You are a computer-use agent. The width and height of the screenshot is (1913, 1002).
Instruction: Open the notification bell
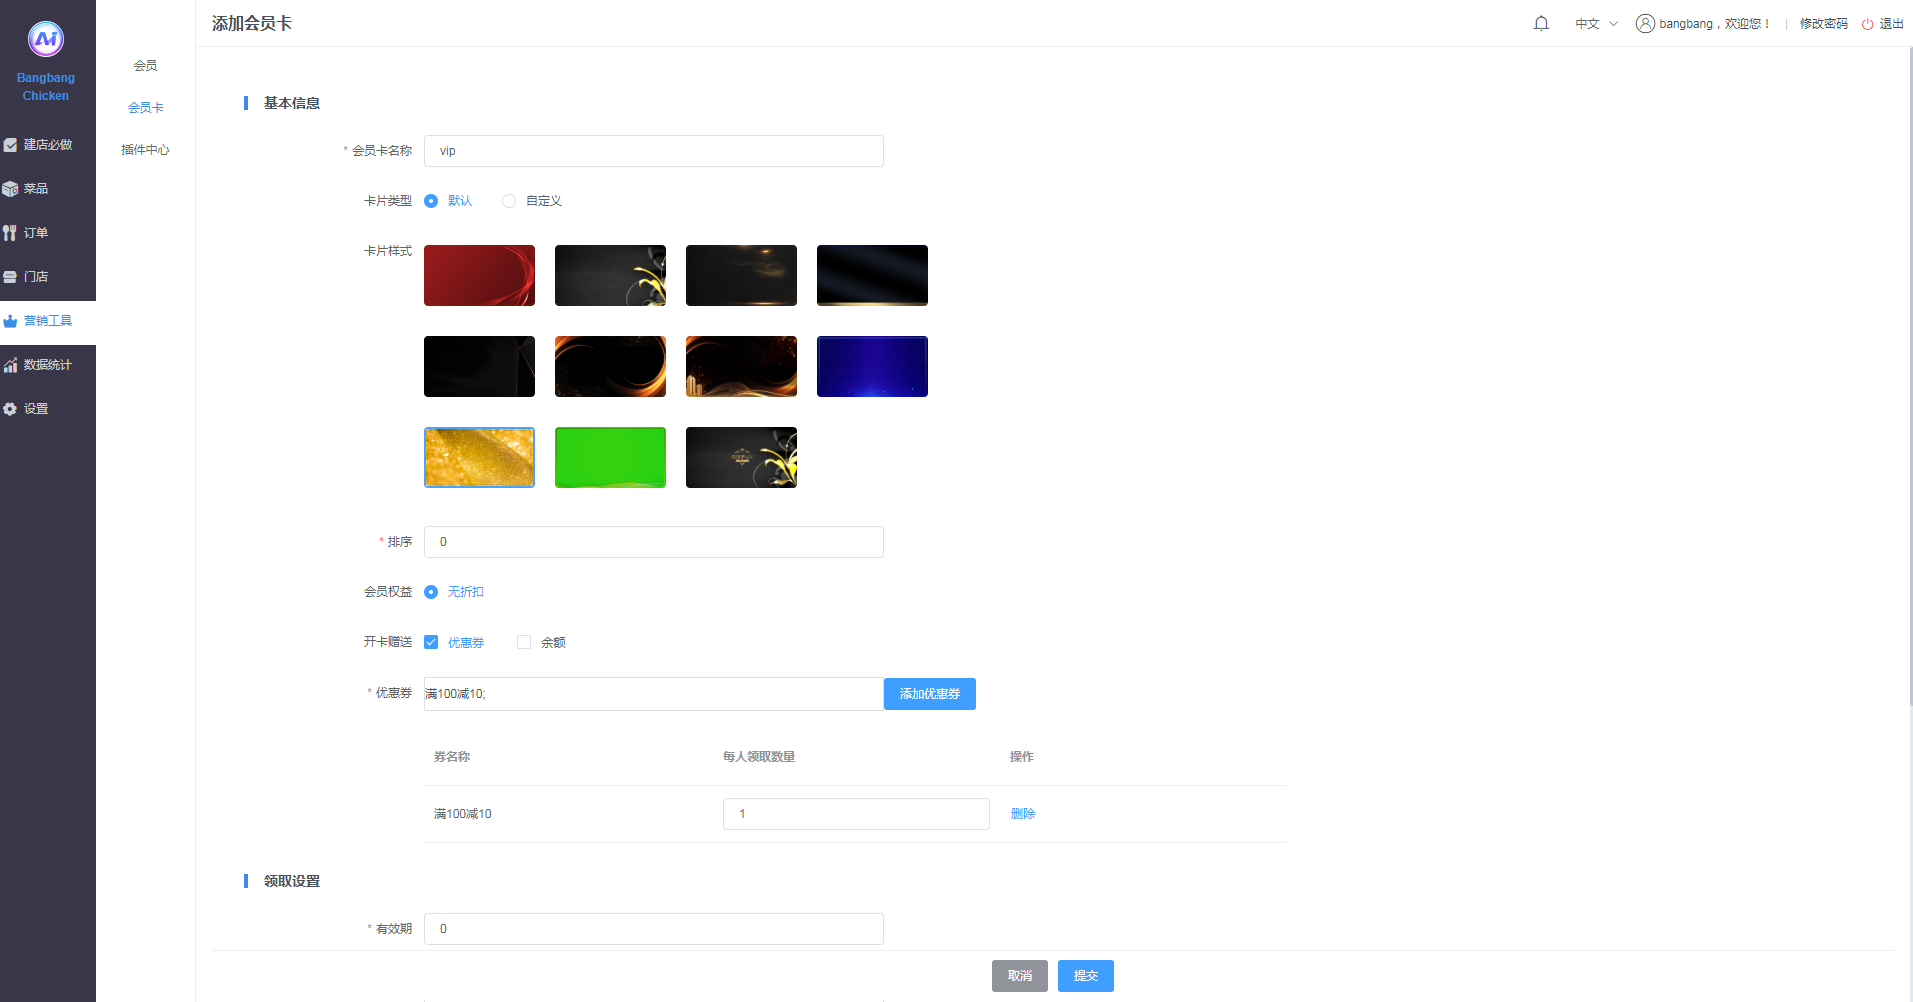pyautogui.click(x=1541, y=23)
